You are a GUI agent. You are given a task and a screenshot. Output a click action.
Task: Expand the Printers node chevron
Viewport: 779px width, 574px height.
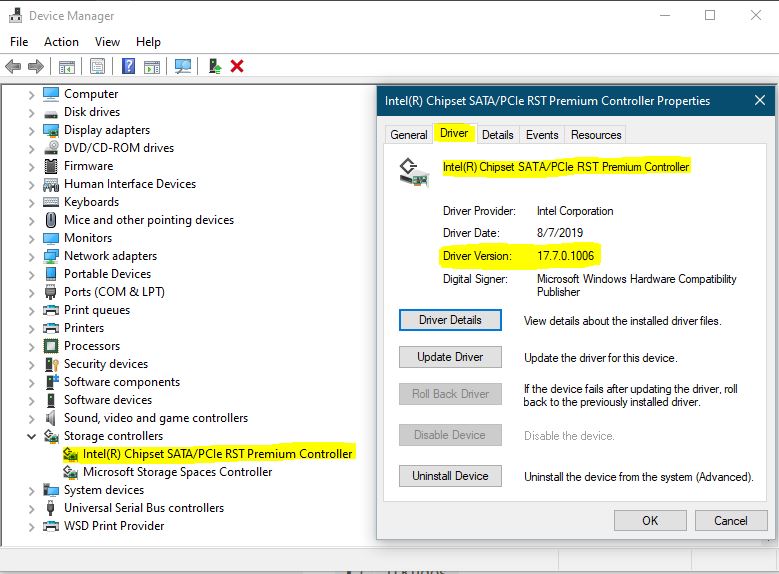pyautogui.click(x=31, y=328)
